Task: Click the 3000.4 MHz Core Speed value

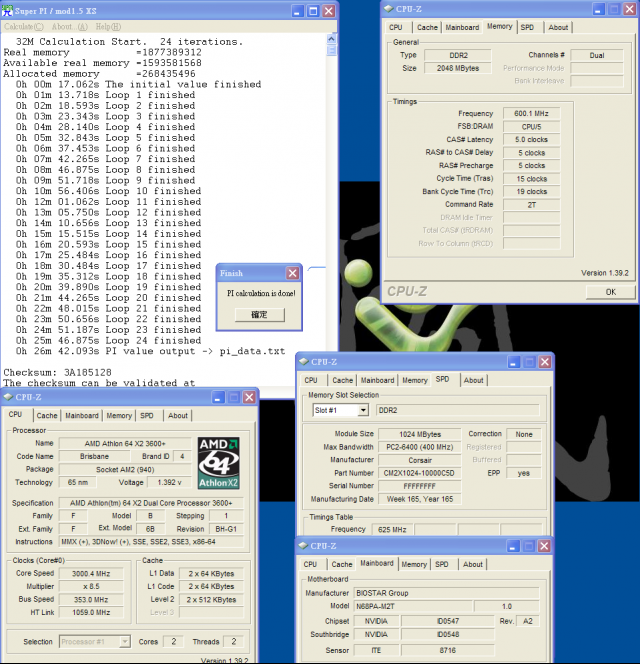Action: (91, 573)
